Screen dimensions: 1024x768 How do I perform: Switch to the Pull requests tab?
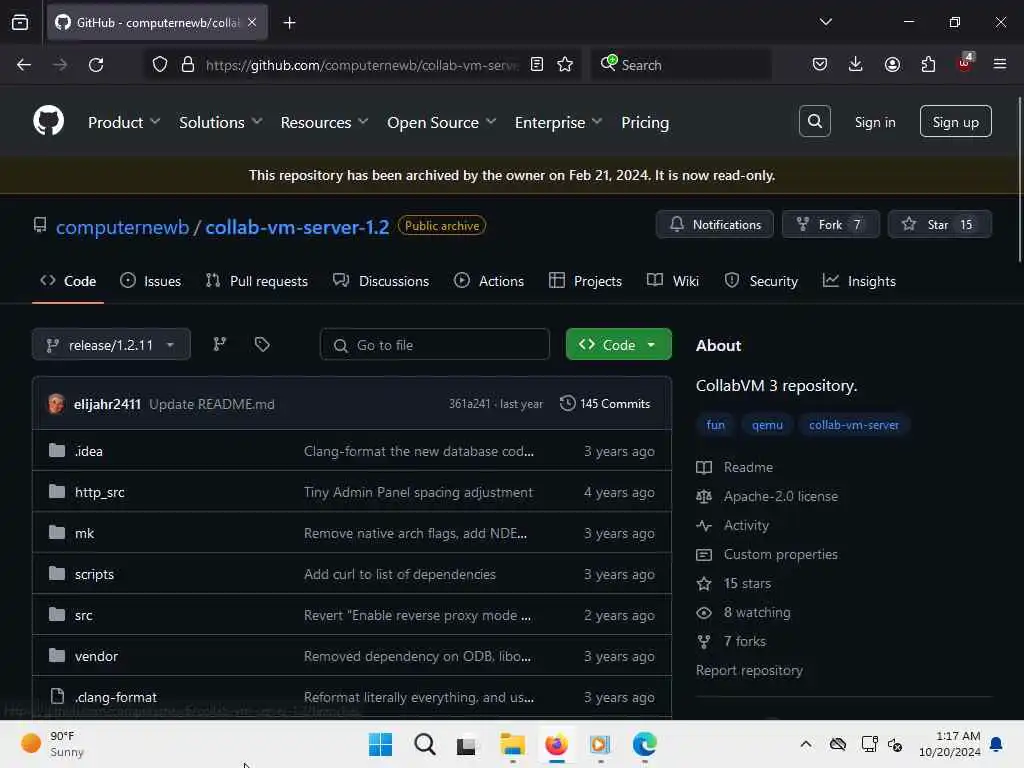257,281
